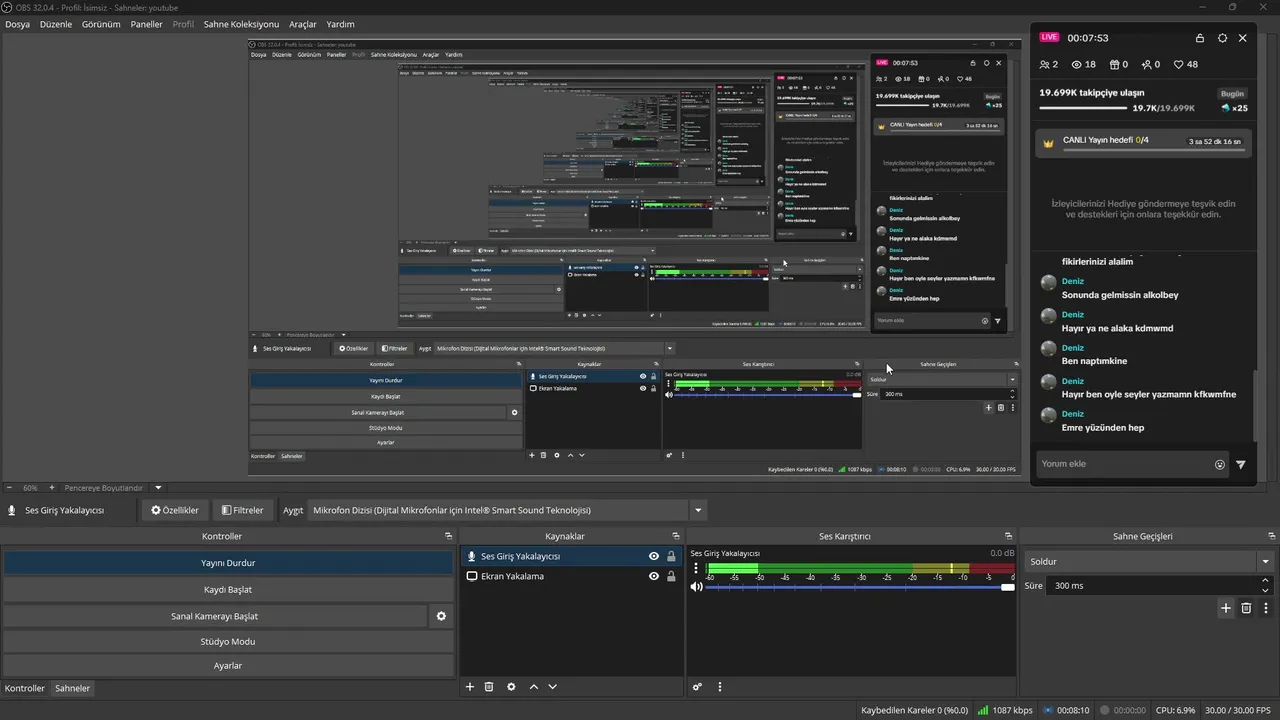Screen dimensions: 1280x720
Task: Toggle Stüdyo Modu
Action: [x=228, y=641]
